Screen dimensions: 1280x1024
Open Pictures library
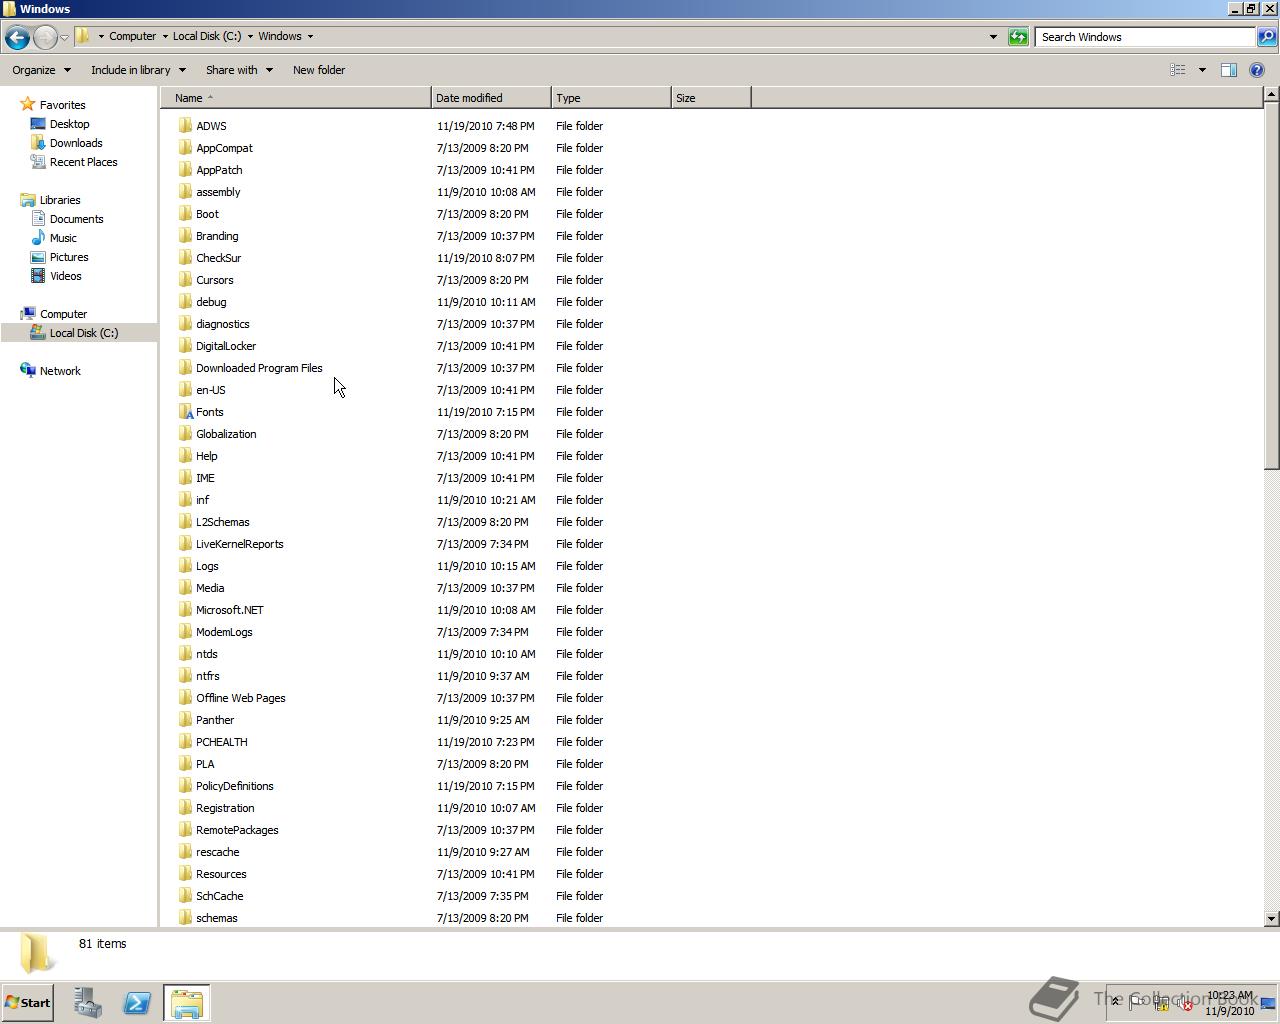[69, 257]
